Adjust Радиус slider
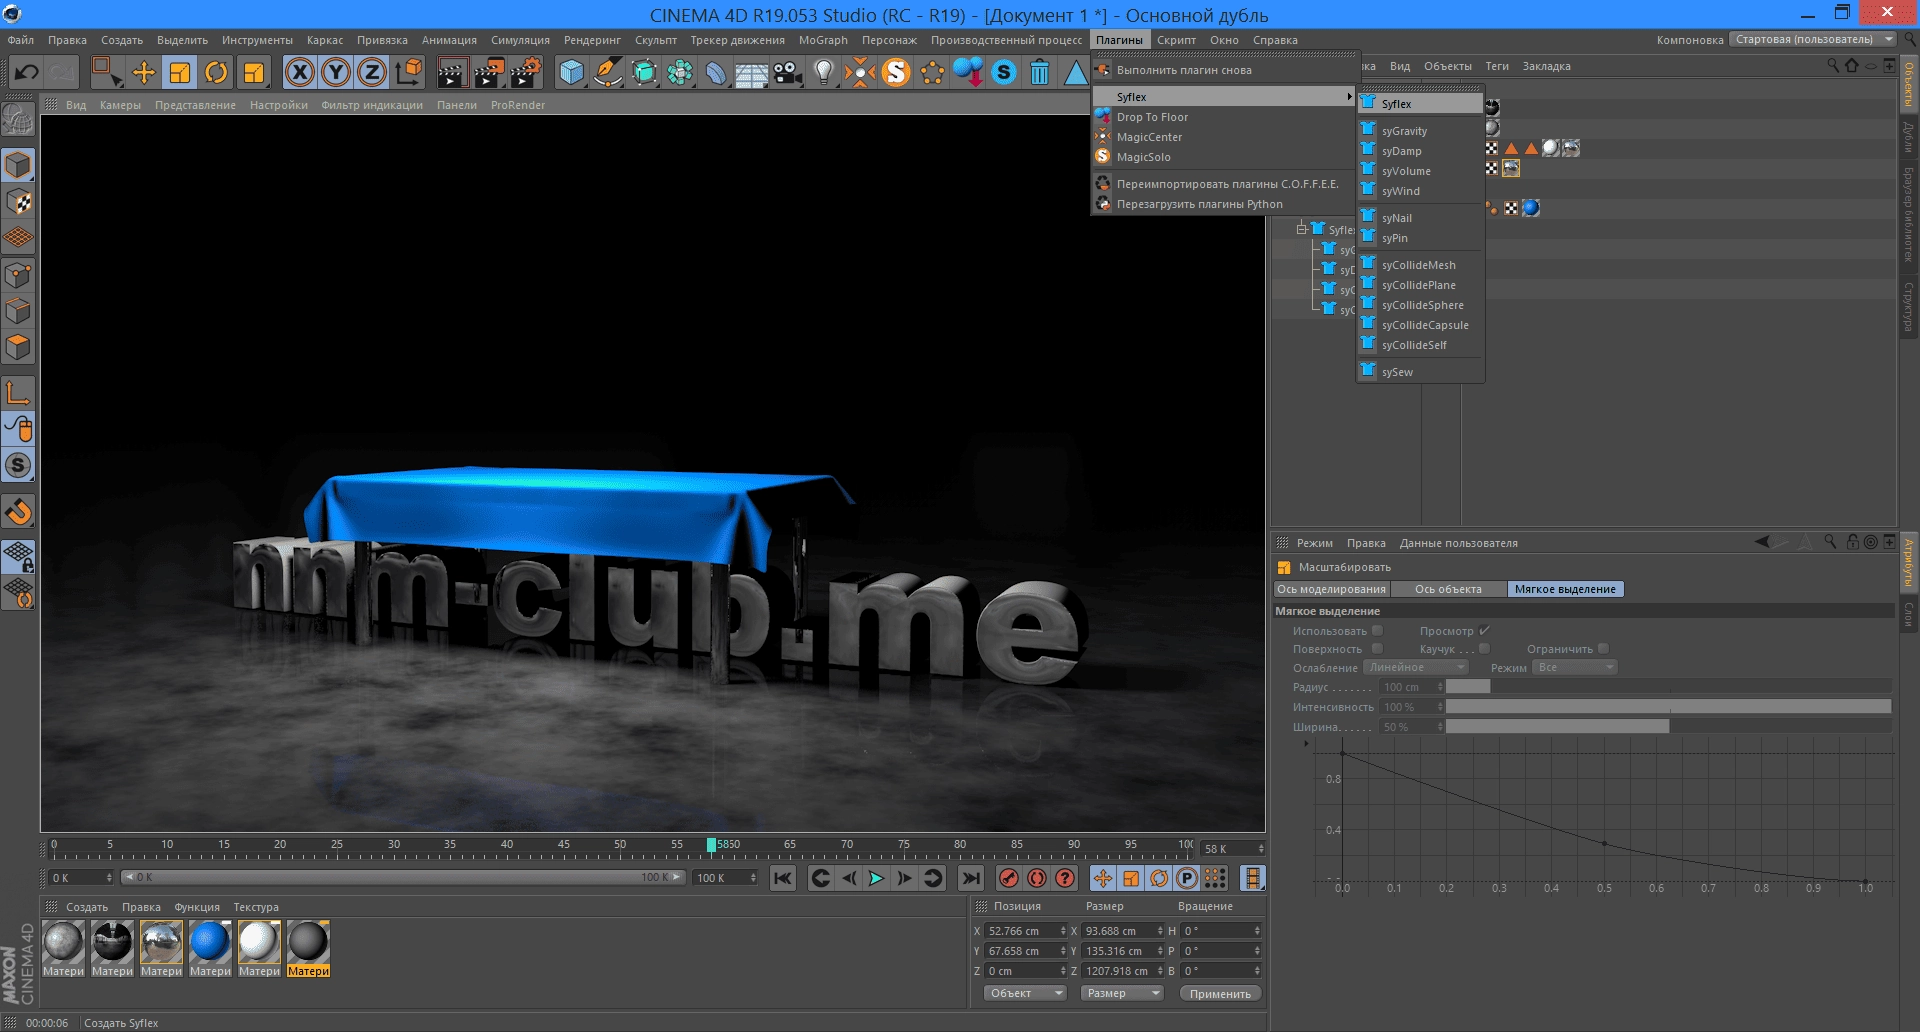Screen dimensions: 1920x1032 click(x=1668, y=687)
